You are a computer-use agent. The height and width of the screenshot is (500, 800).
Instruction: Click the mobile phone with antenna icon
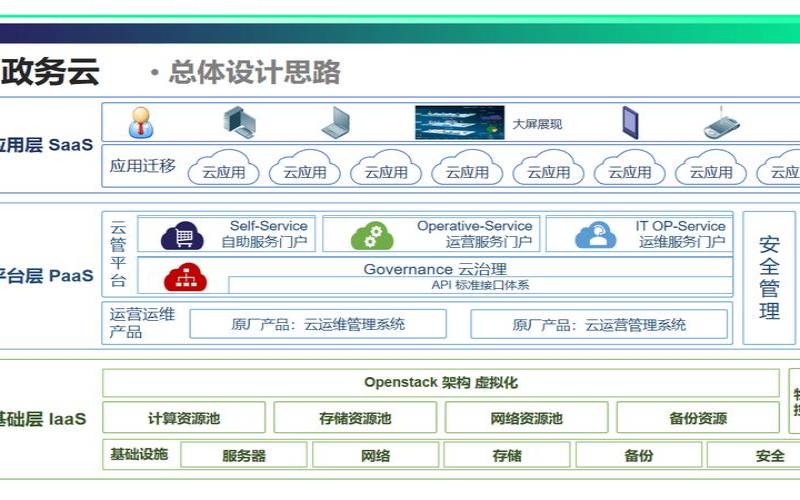point(721,123)
